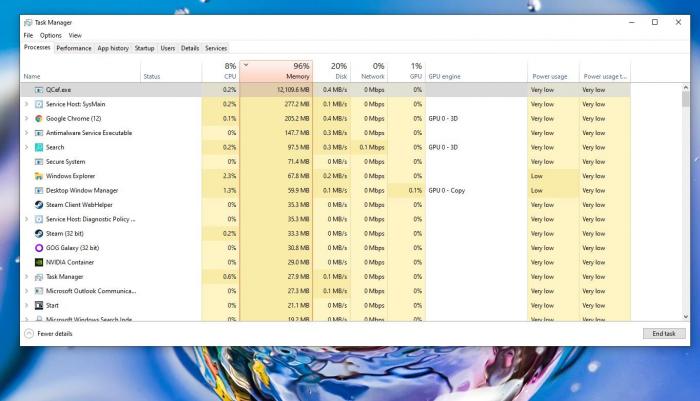Open the View menu
Image resolution: width=700 pixels, height=401 pixels.
click(x=75, y=35)
